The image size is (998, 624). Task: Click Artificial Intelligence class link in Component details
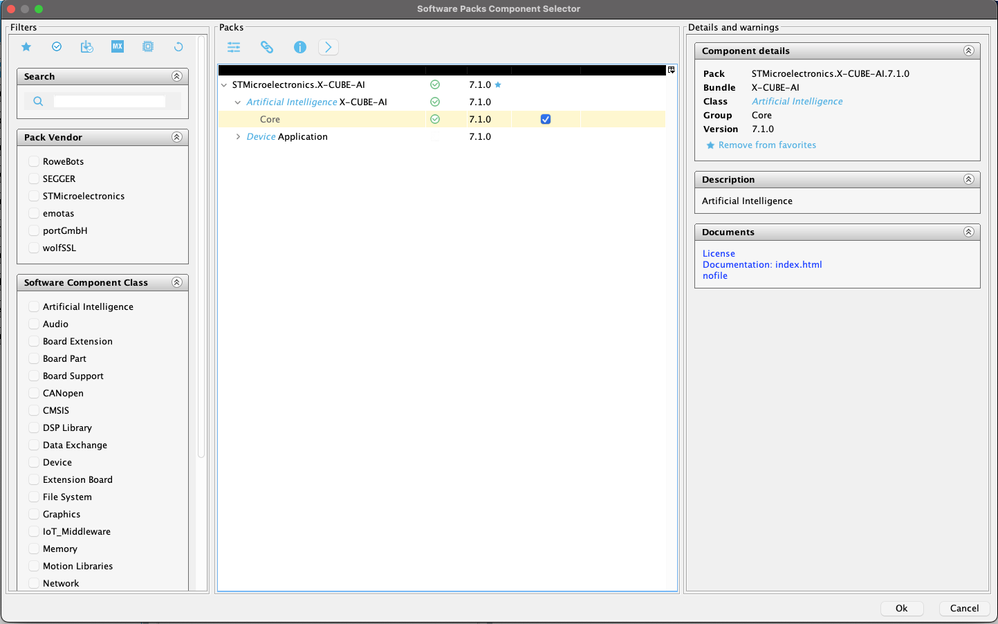pyautogui.click(x=797, y=101)
